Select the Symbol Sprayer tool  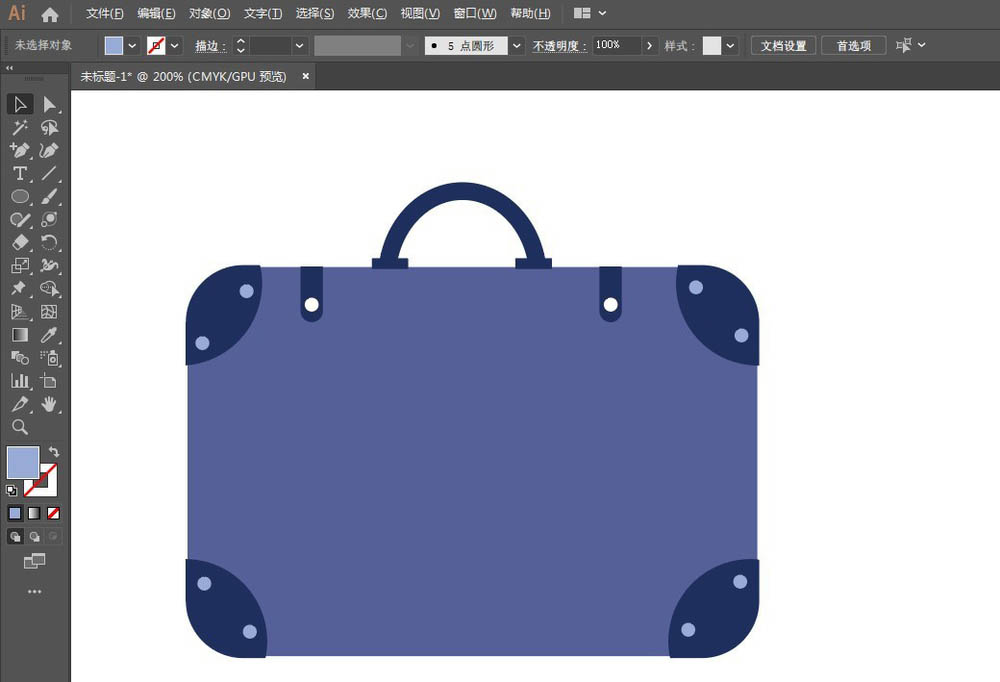pos(49,358)
